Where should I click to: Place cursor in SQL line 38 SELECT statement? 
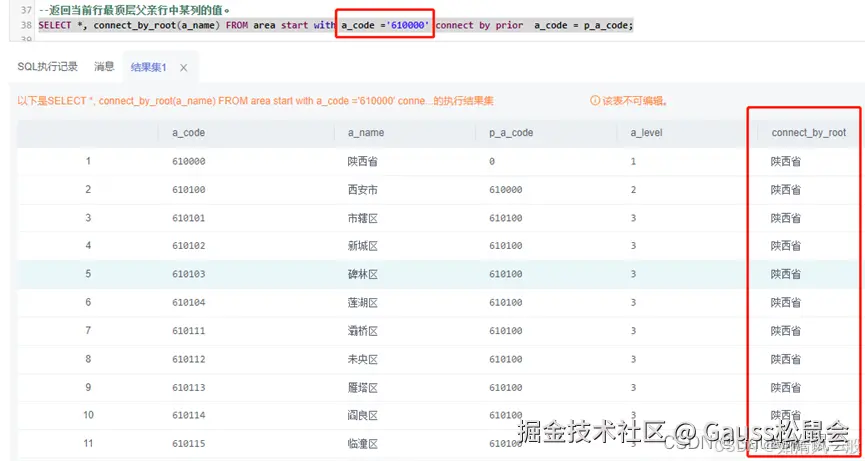click(335, 25)
